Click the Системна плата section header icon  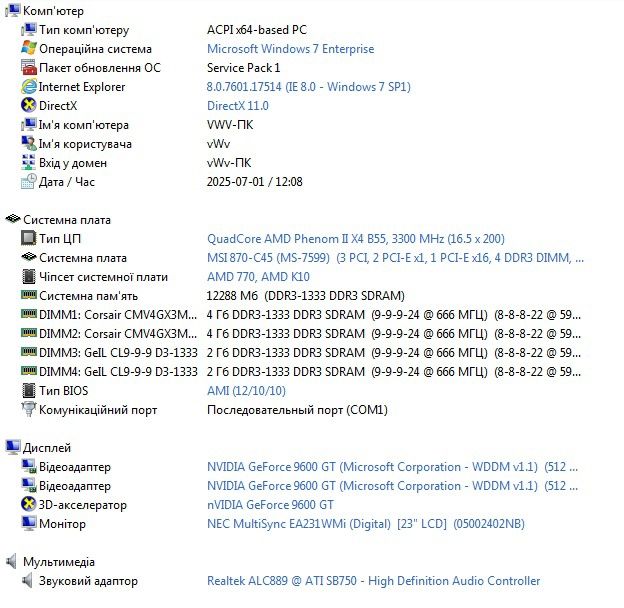[x=12, y=219]
